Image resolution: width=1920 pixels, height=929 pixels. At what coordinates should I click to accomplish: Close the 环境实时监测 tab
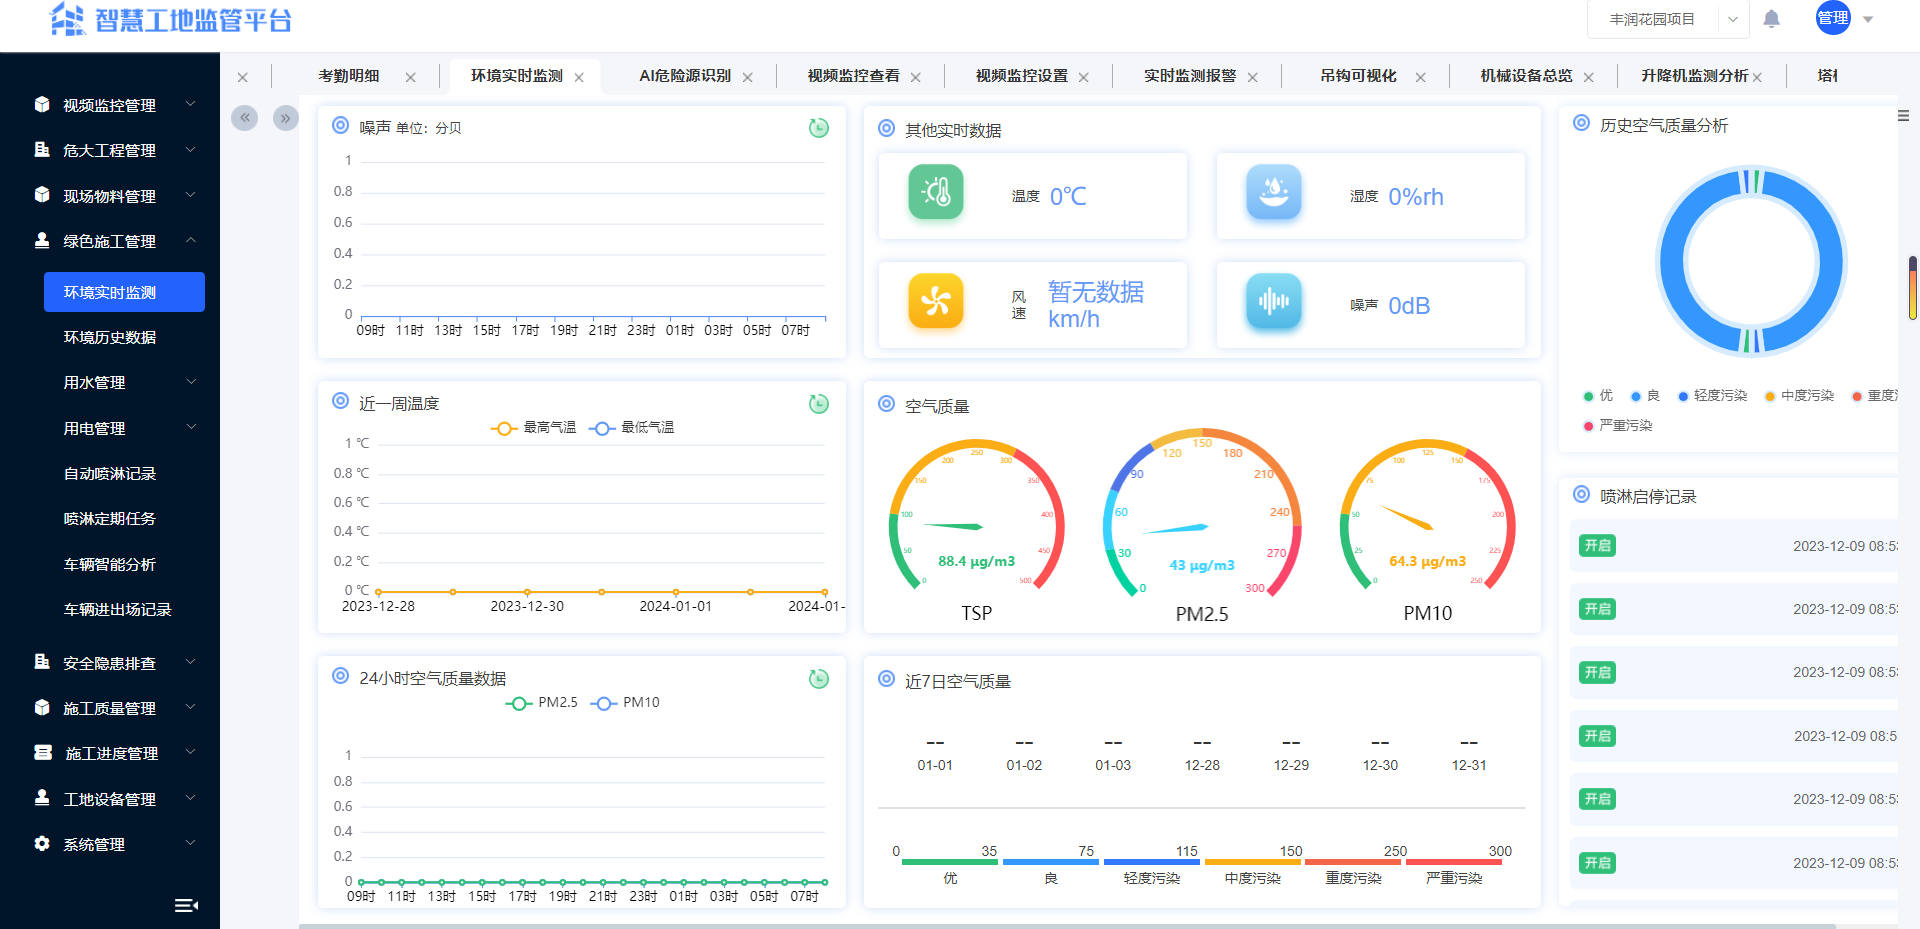tap(579, 77)
